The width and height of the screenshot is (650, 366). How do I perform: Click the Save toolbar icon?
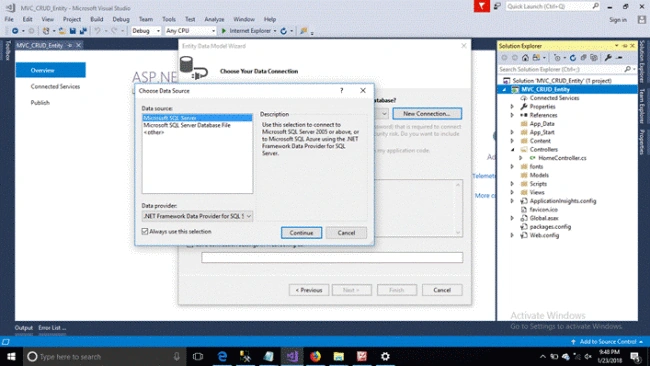point(73,31)
